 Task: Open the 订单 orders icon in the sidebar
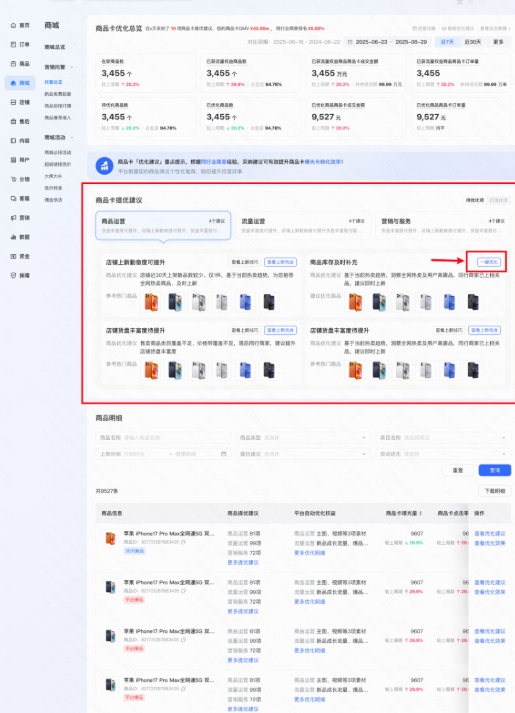point(14,45)
